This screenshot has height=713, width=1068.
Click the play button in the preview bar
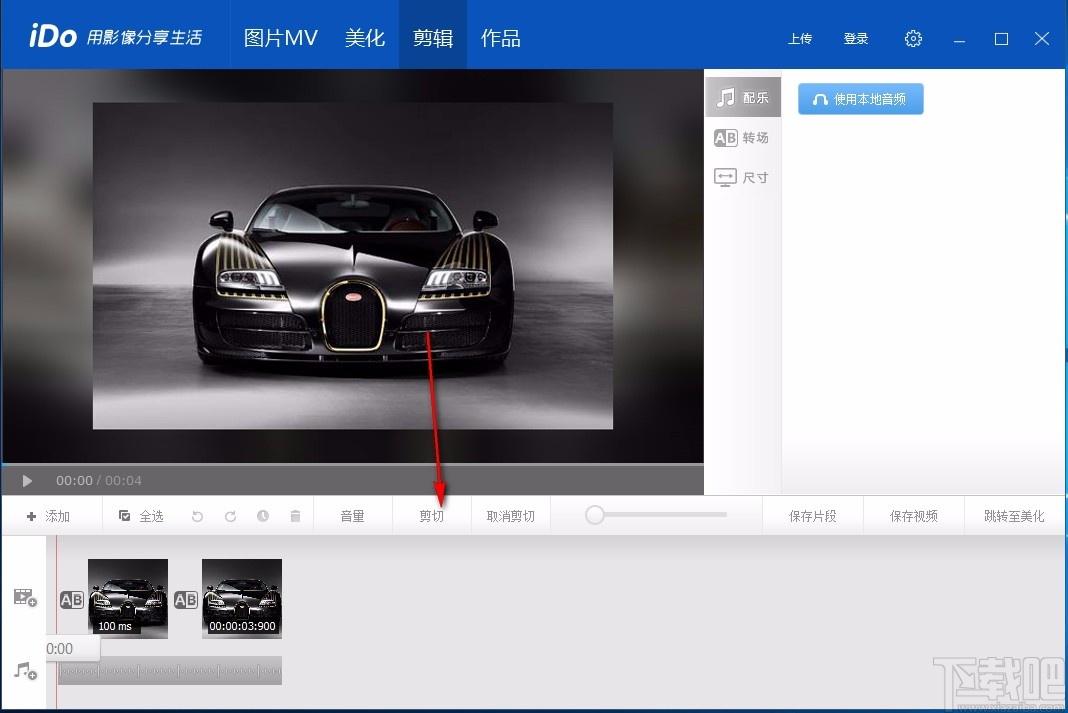pos(27,481)
